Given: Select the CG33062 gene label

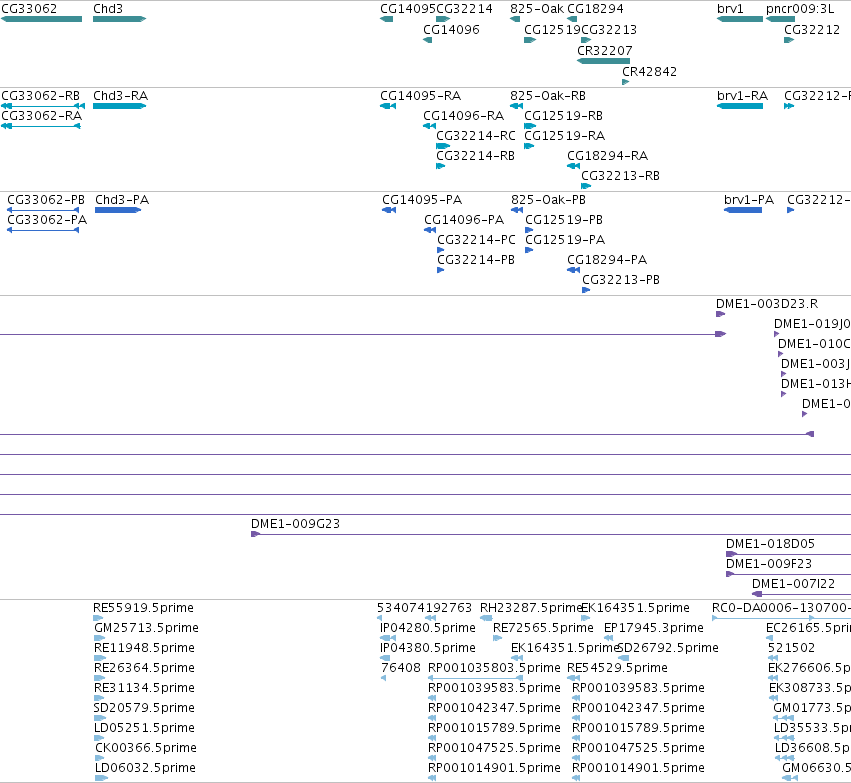Looking at the screenshot, I should tap(29, 9).
